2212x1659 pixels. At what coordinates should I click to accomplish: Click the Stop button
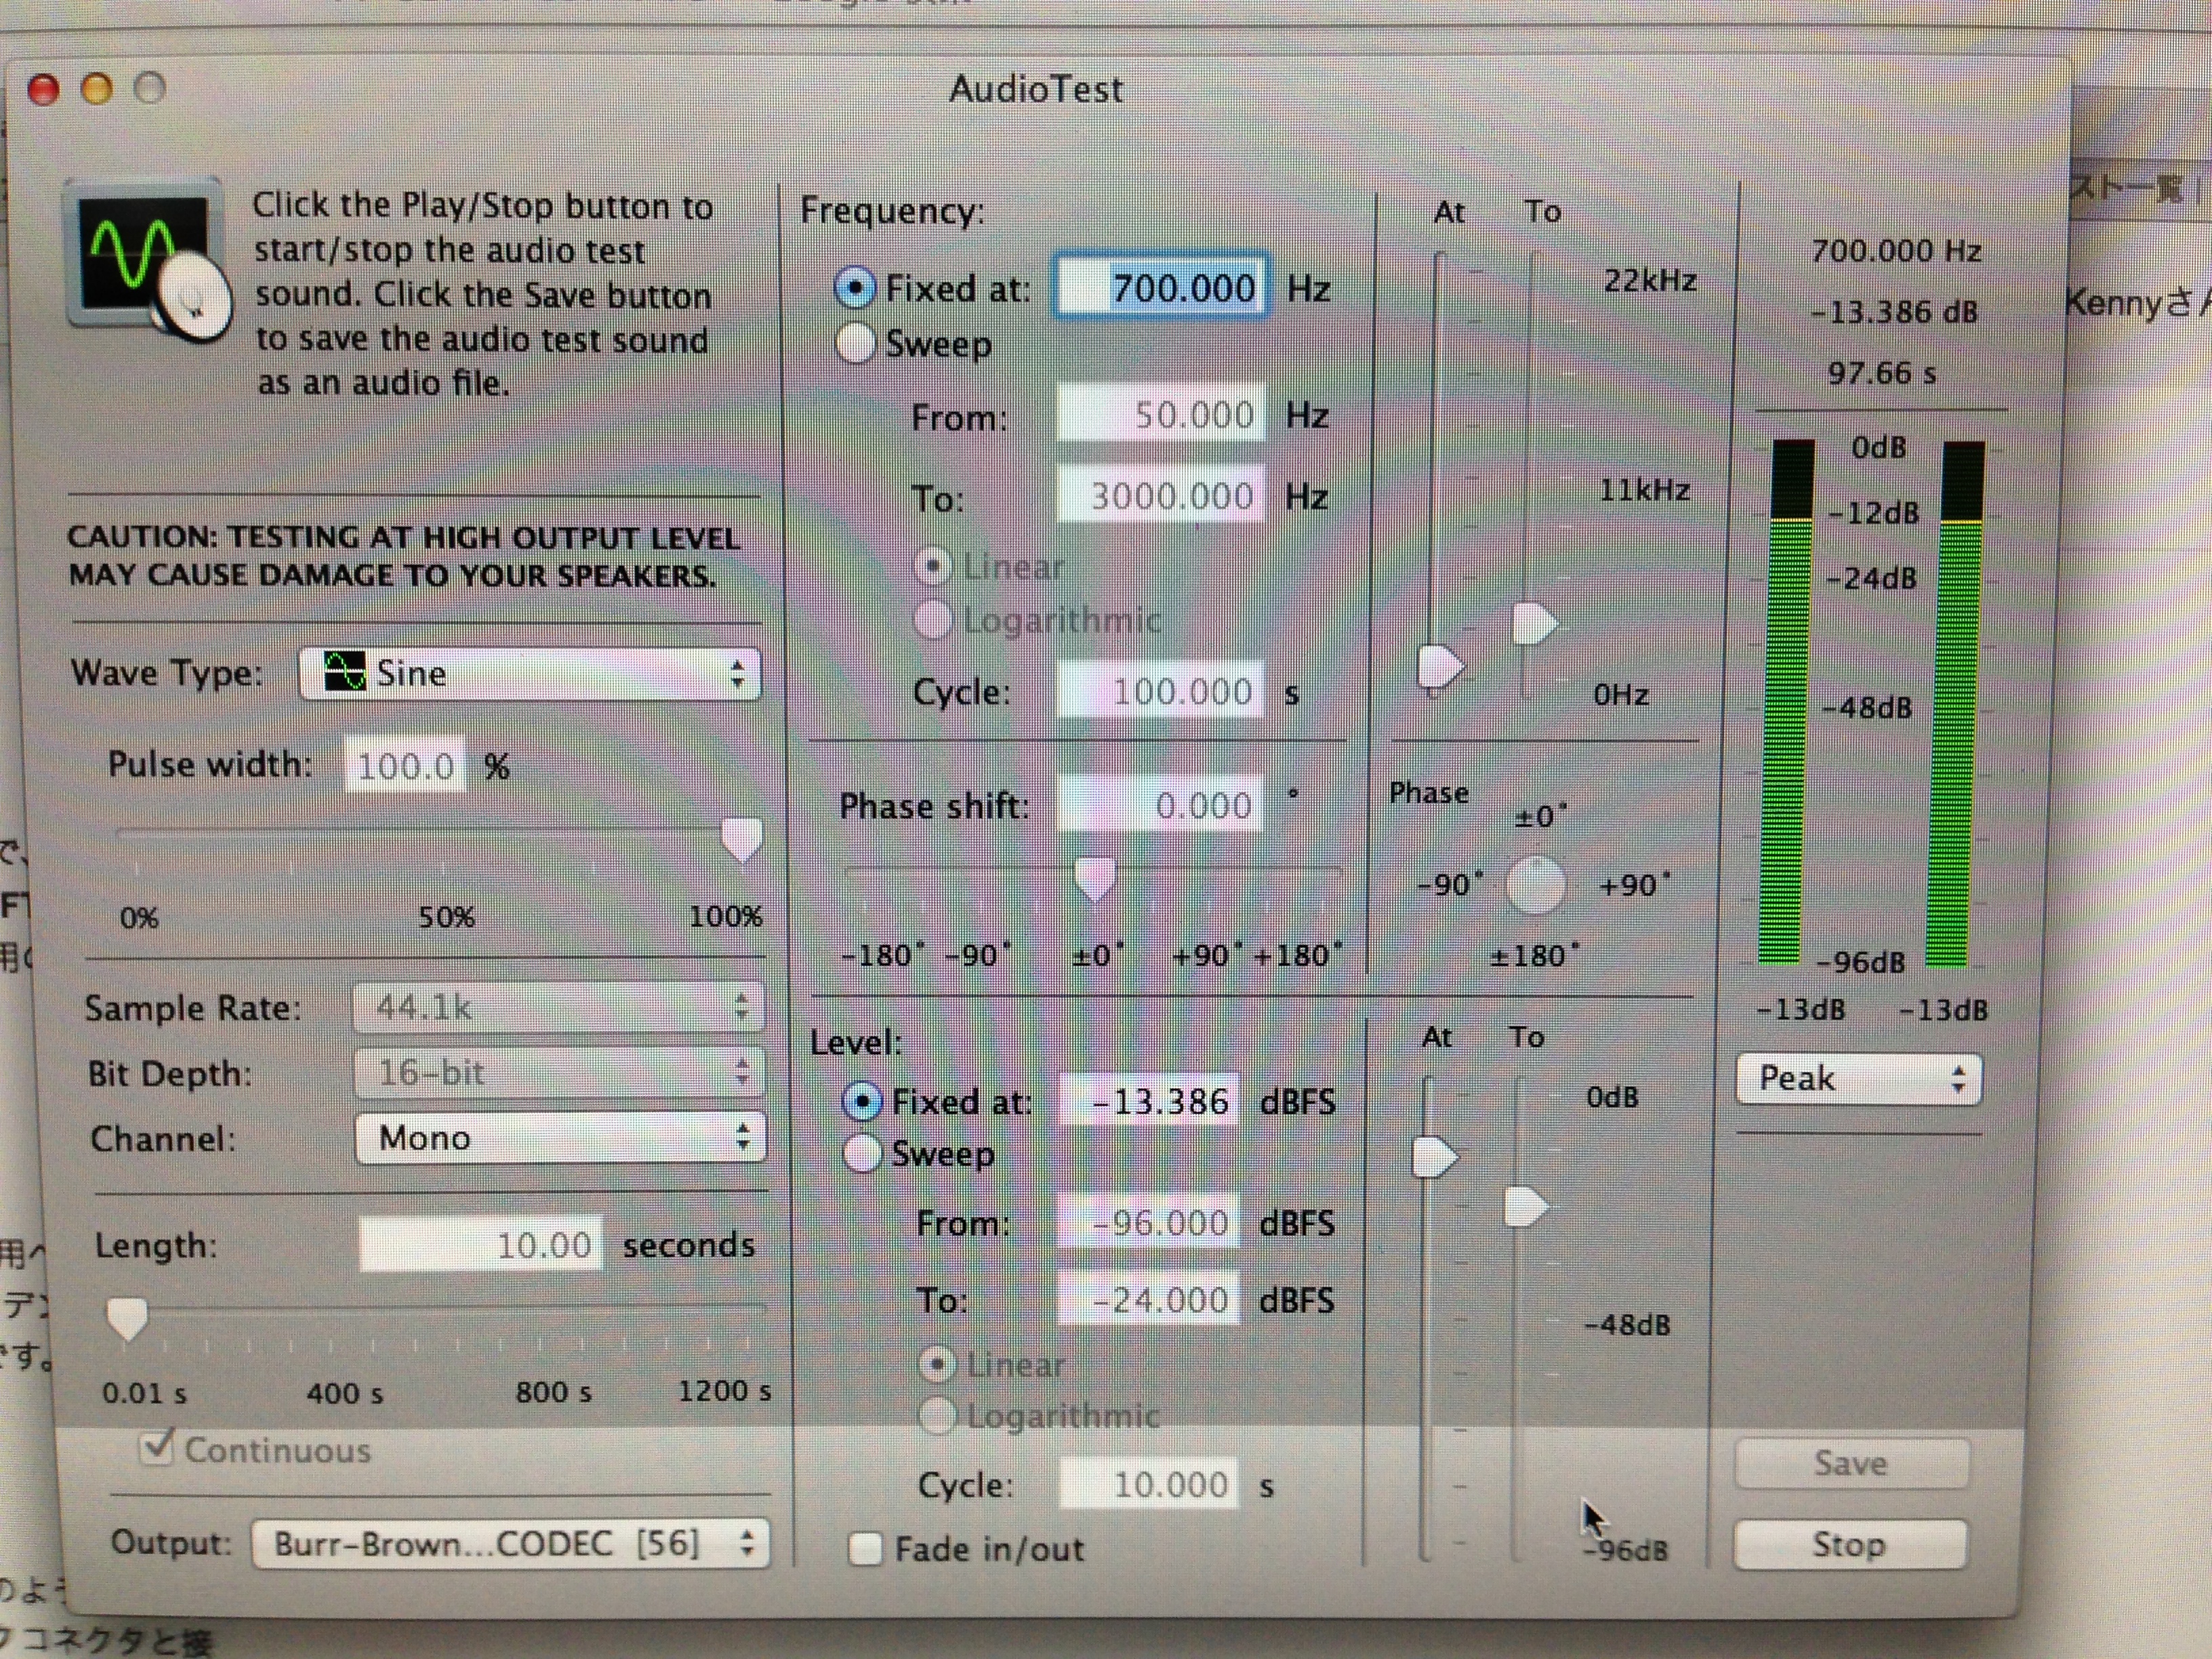1850,1545
